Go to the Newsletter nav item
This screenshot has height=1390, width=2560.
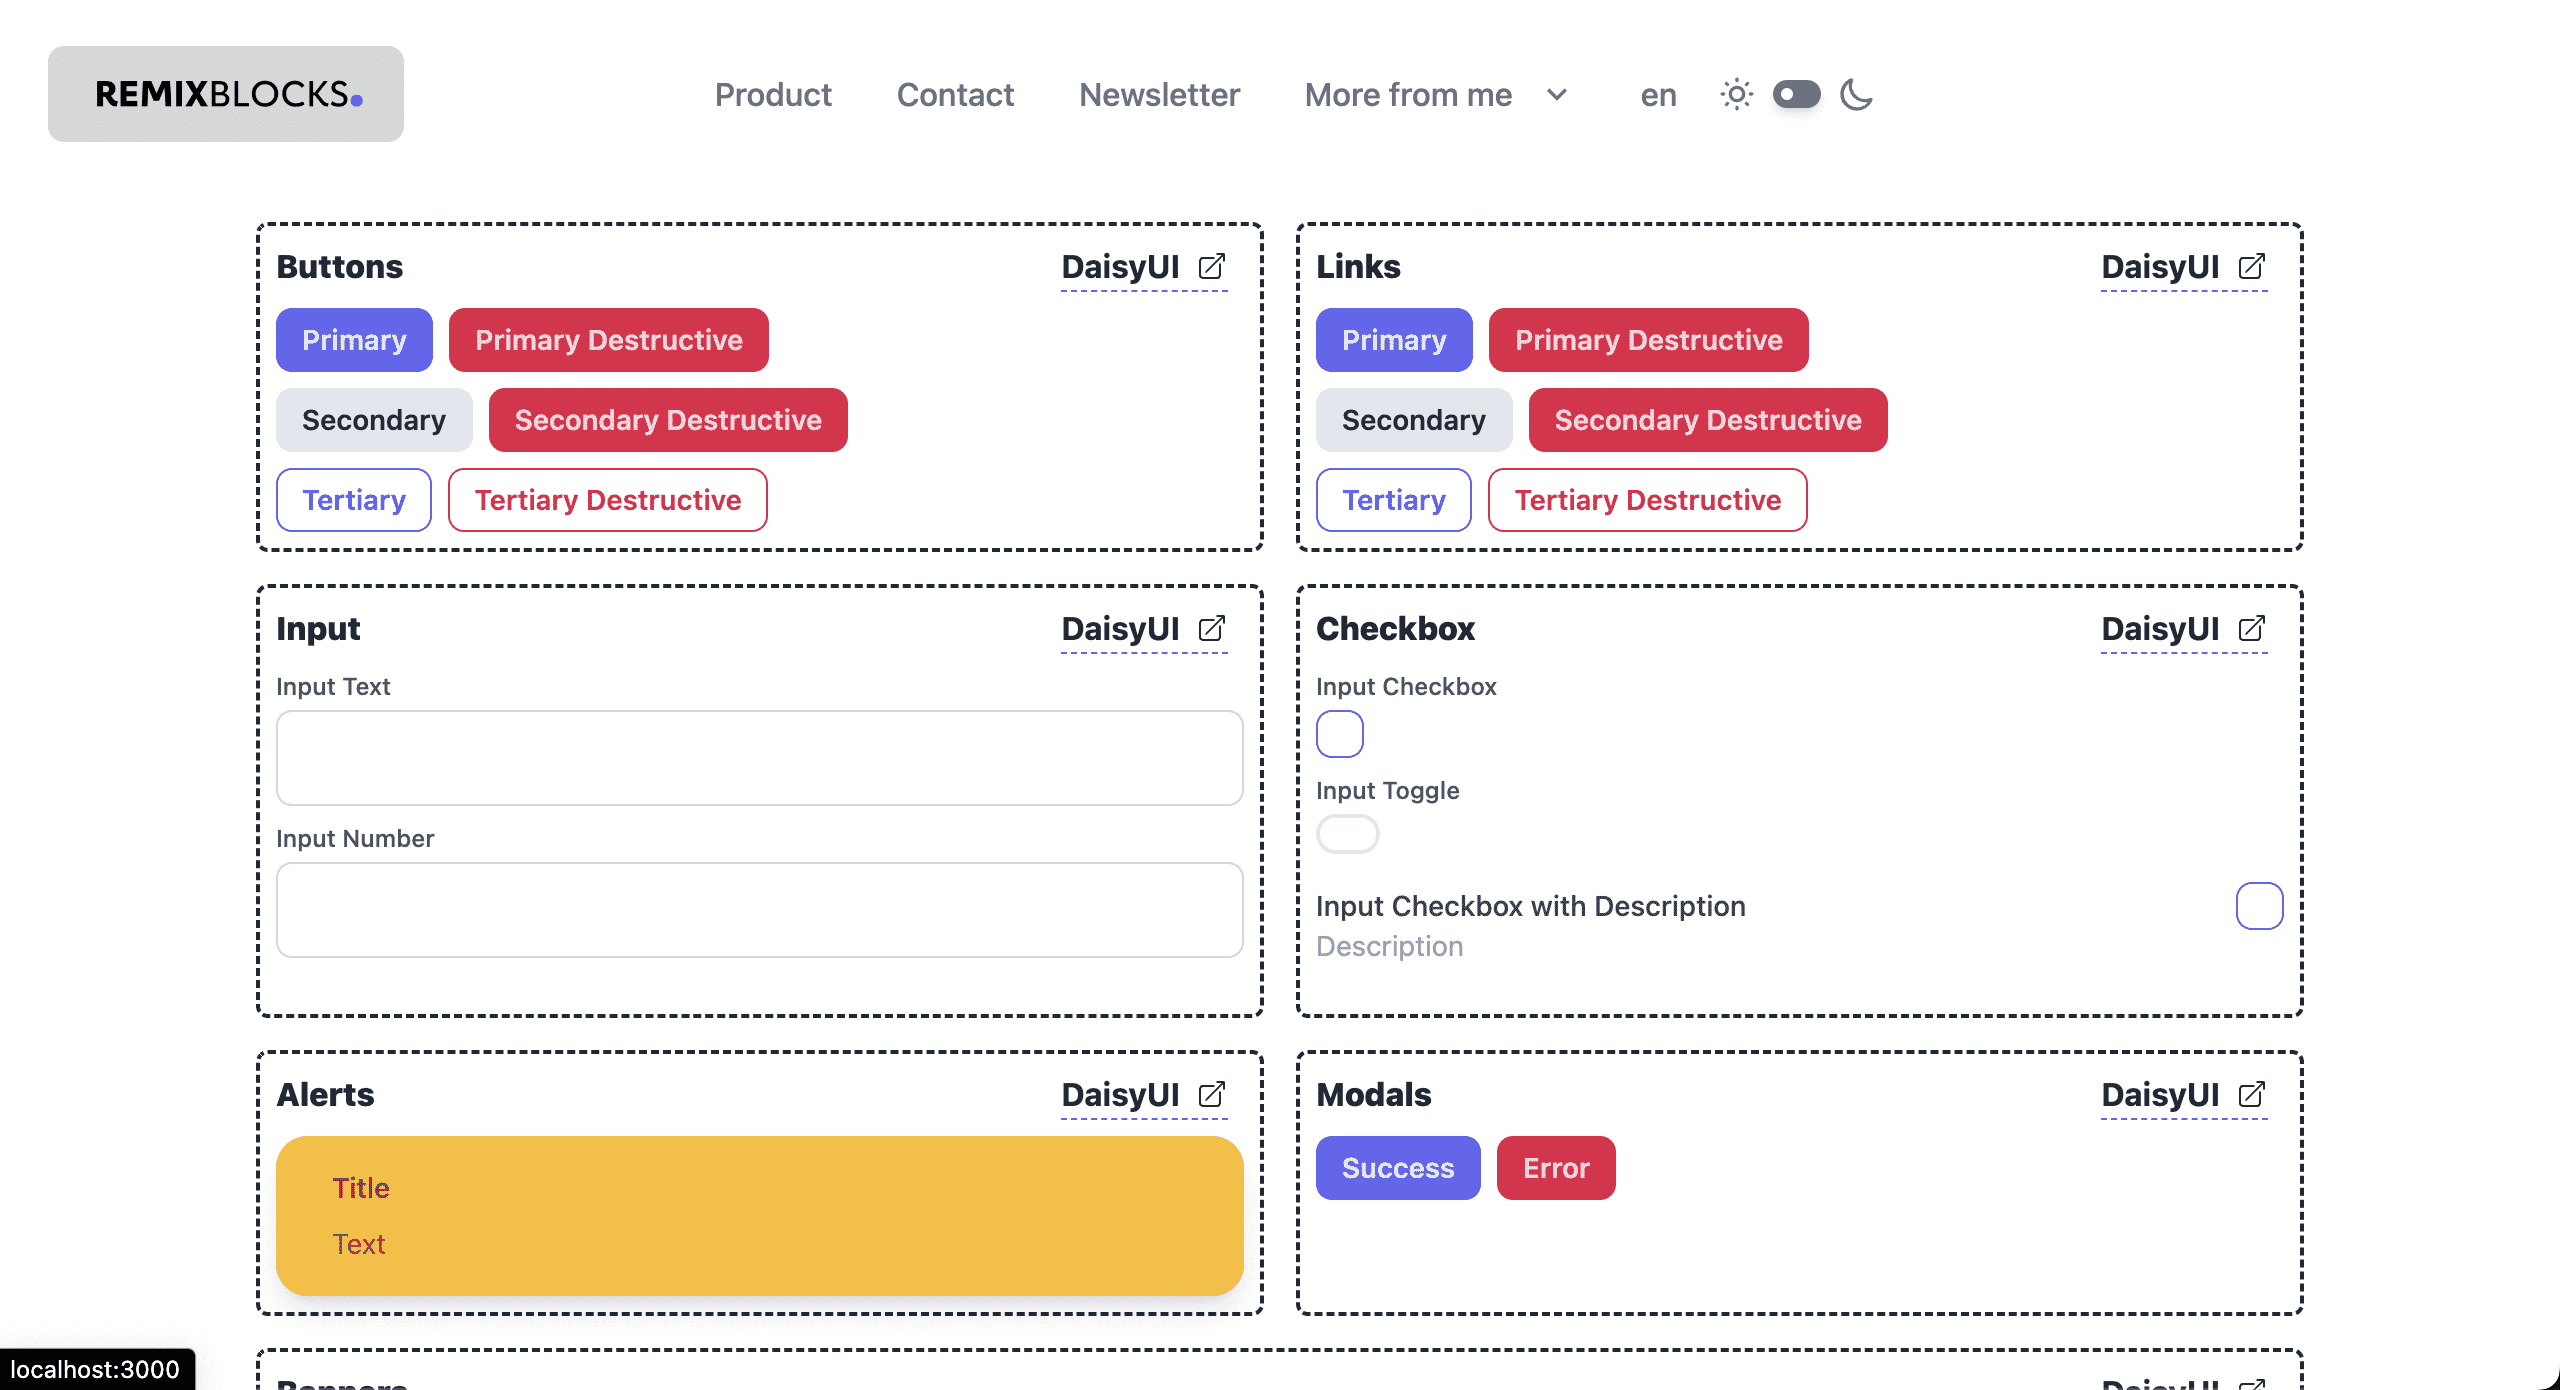[x=1159, y=95]
